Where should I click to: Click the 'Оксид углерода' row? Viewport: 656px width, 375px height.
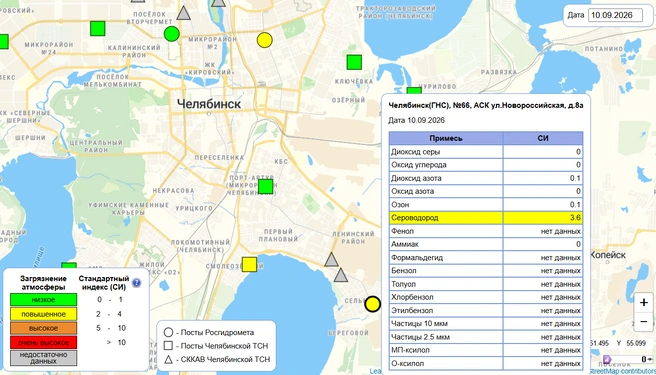(x=486, y=165)
